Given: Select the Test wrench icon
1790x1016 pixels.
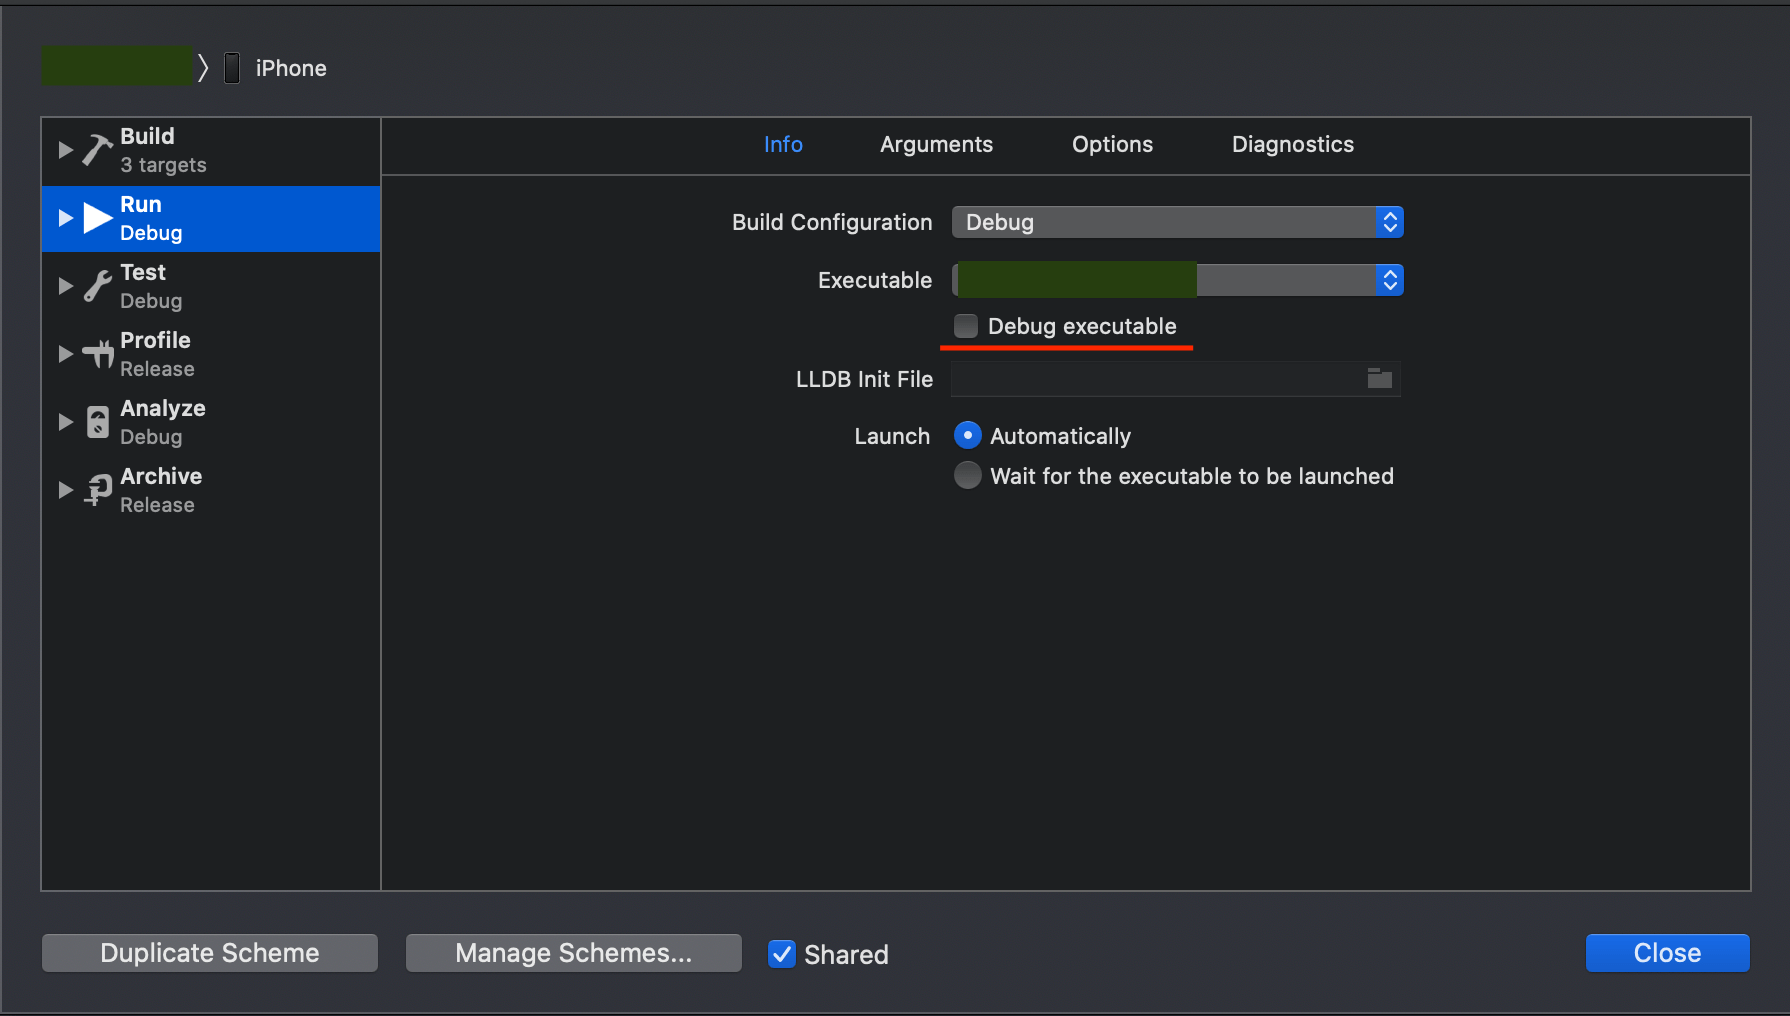Looking at the screenshot, I should [x=96, y=286].
